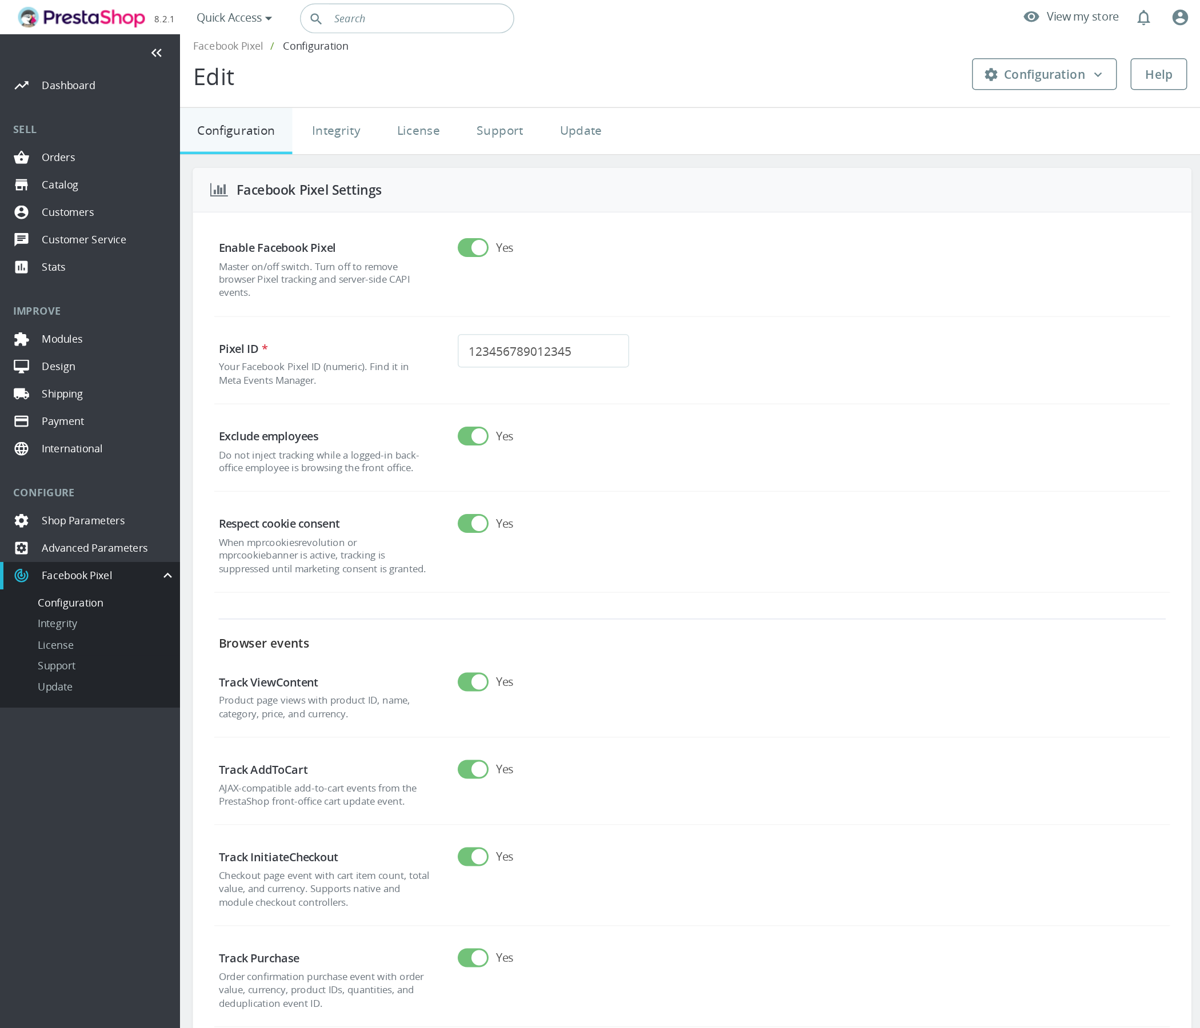Click the View my store eye icon
The width and height of the screenshot is (1200, 1028).
point(1031,17)
